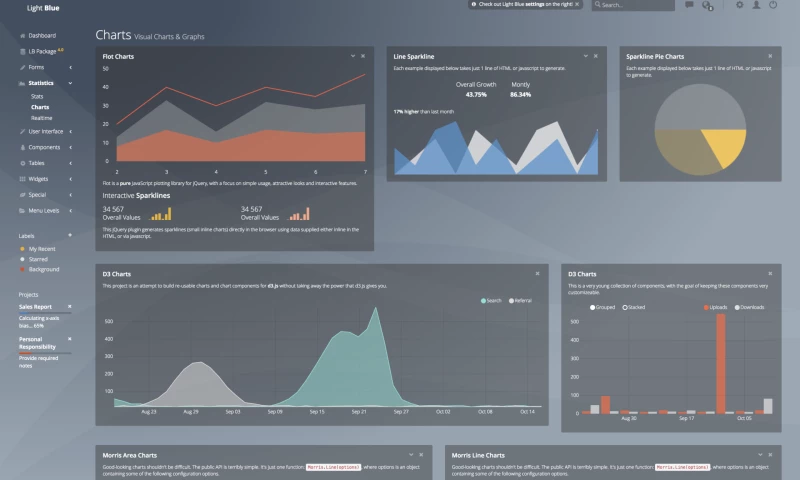Click the power logout icon

point(773,6)
